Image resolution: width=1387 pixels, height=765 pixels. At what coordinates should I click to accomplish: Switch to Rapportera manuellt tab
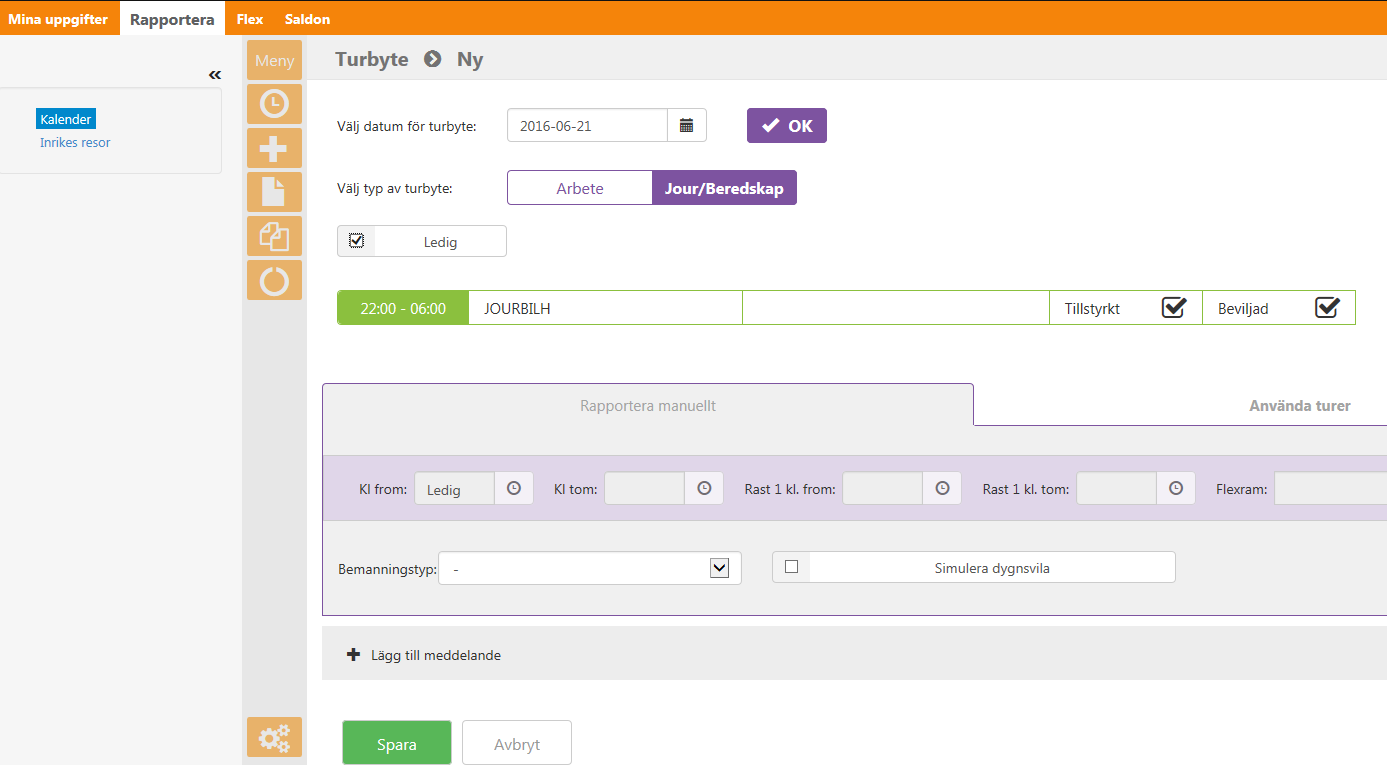648,406
